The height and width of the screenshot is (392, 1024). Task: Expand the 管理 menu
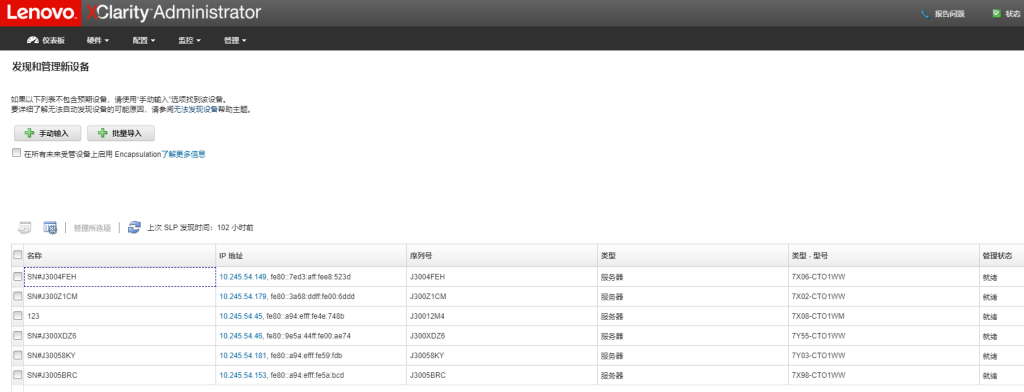pyautogui.click(x=235, y=41)
